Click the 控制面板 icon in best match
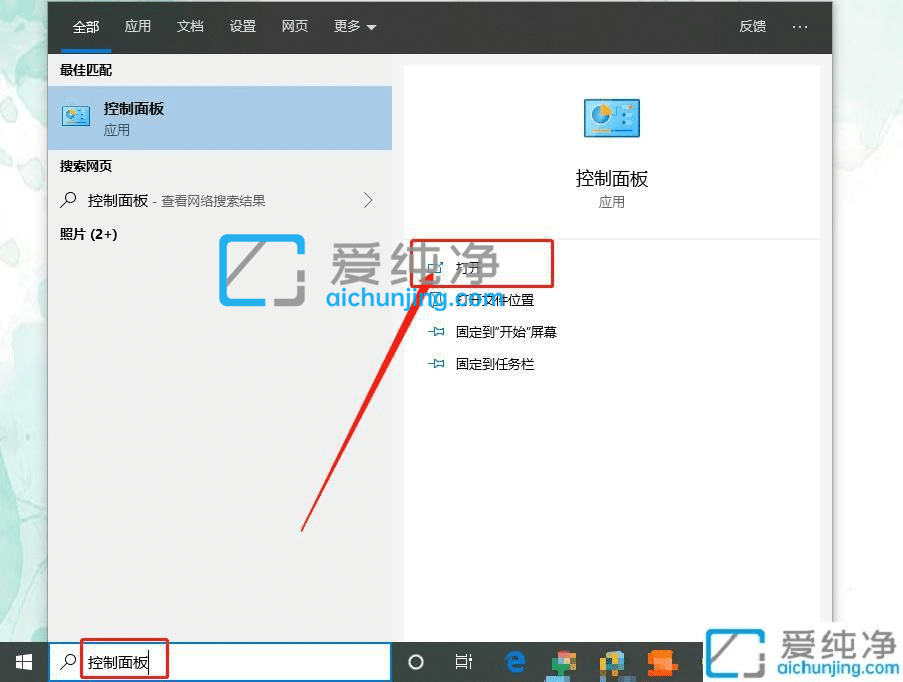Screen dimensions: 903x682 pos(76,116)
